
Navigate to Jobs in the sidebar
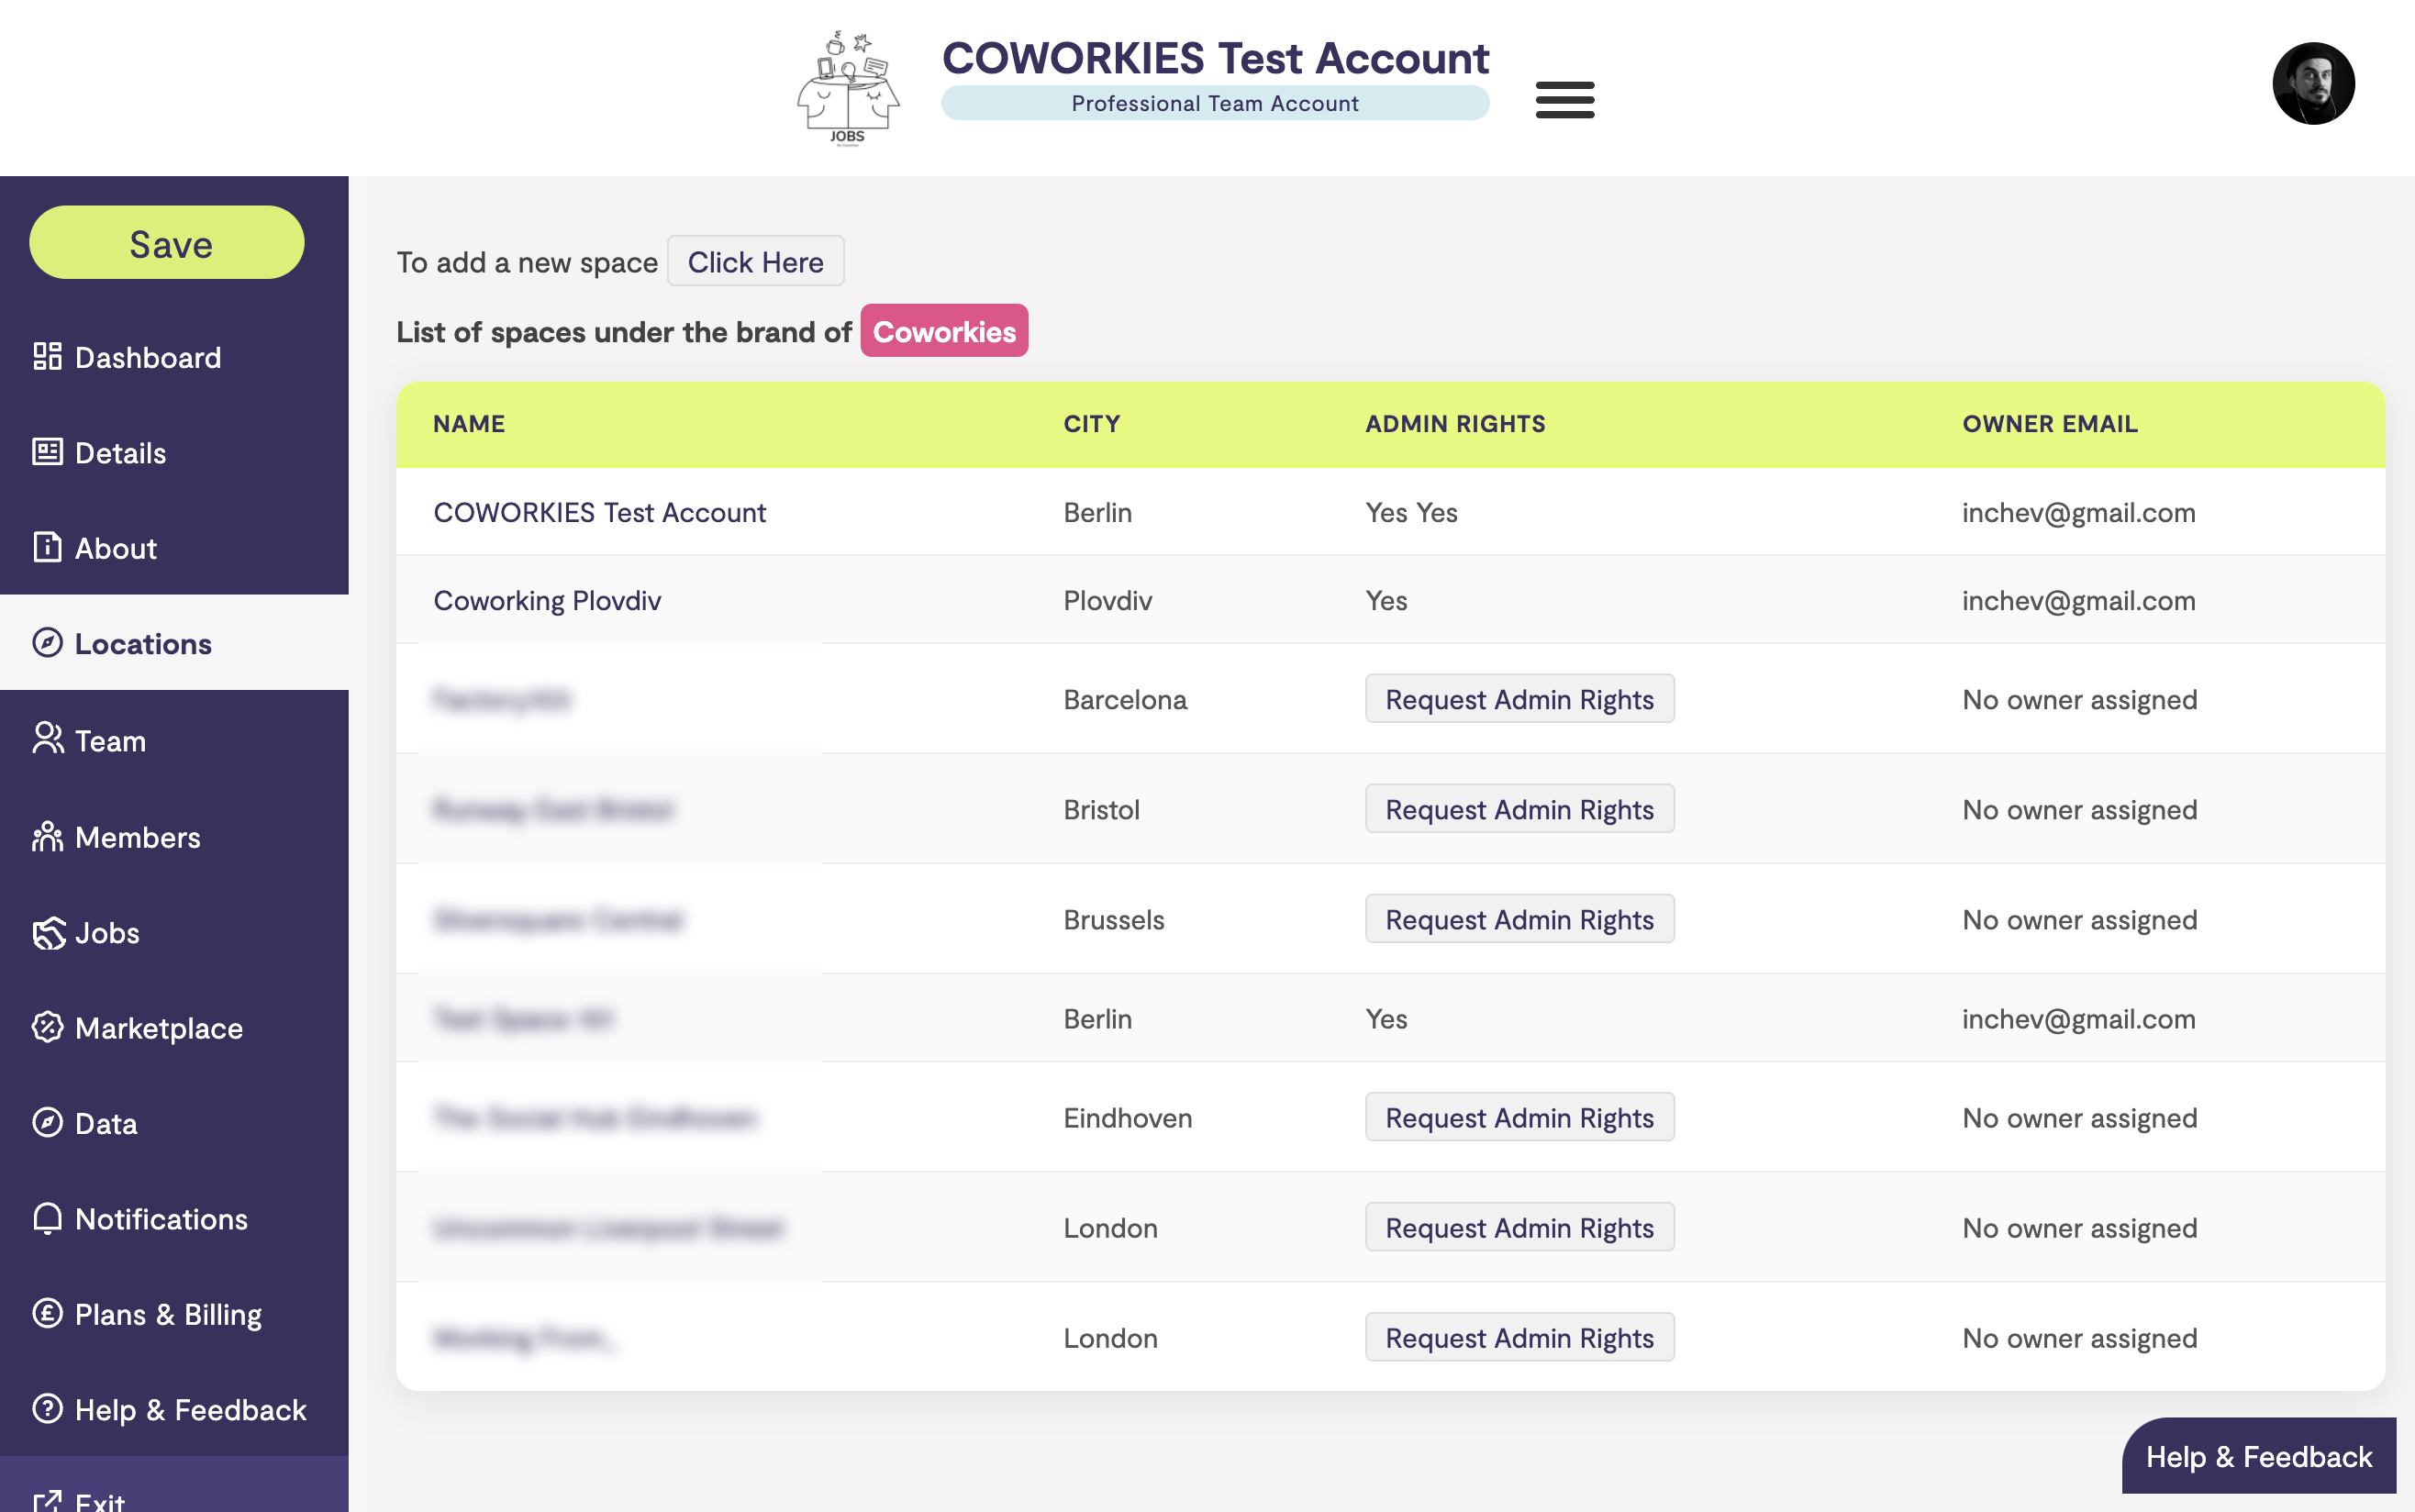tap(107, 932)
